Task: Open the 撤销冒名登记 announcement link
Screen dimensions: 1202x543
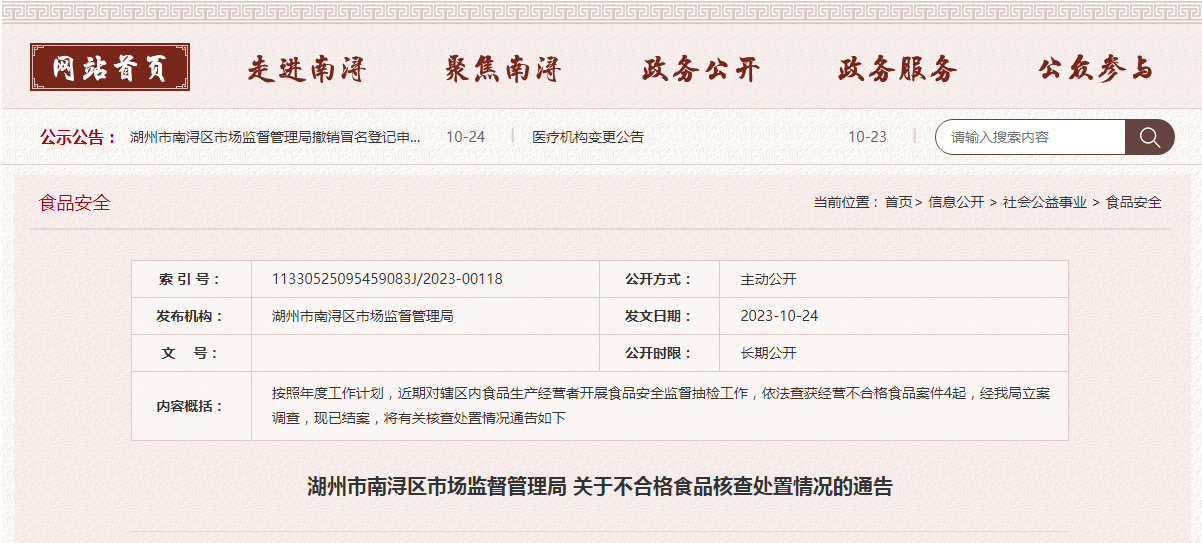Action: [x=275, y=137]
